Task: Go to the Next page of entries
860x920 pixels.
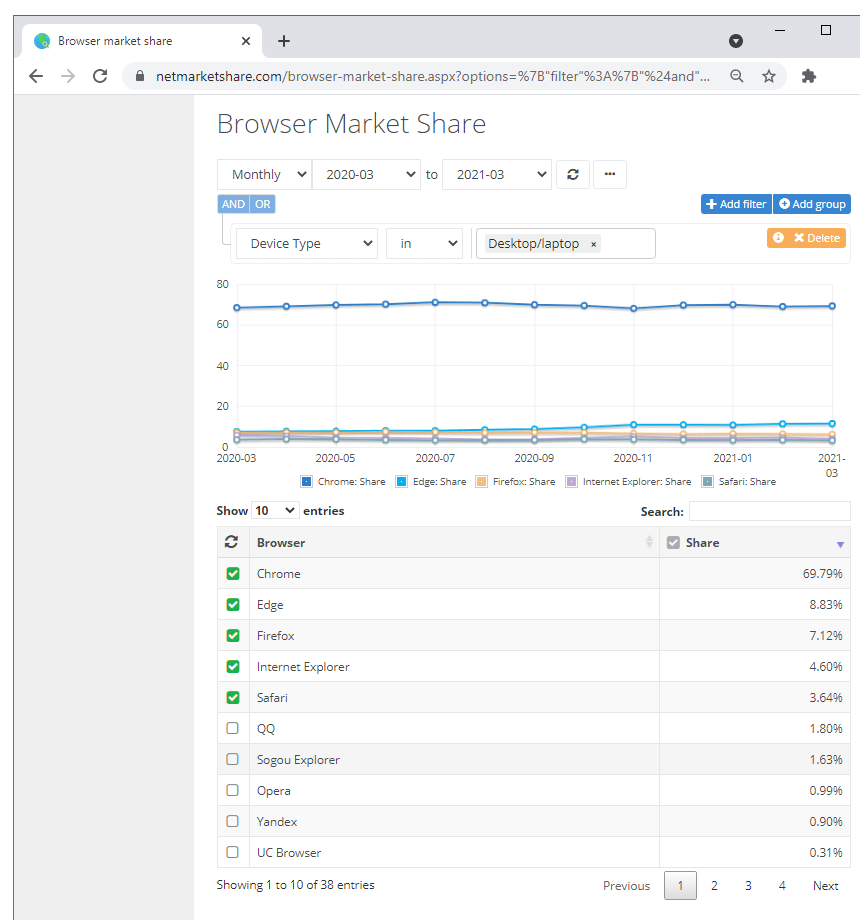Action: coord(825,885)
